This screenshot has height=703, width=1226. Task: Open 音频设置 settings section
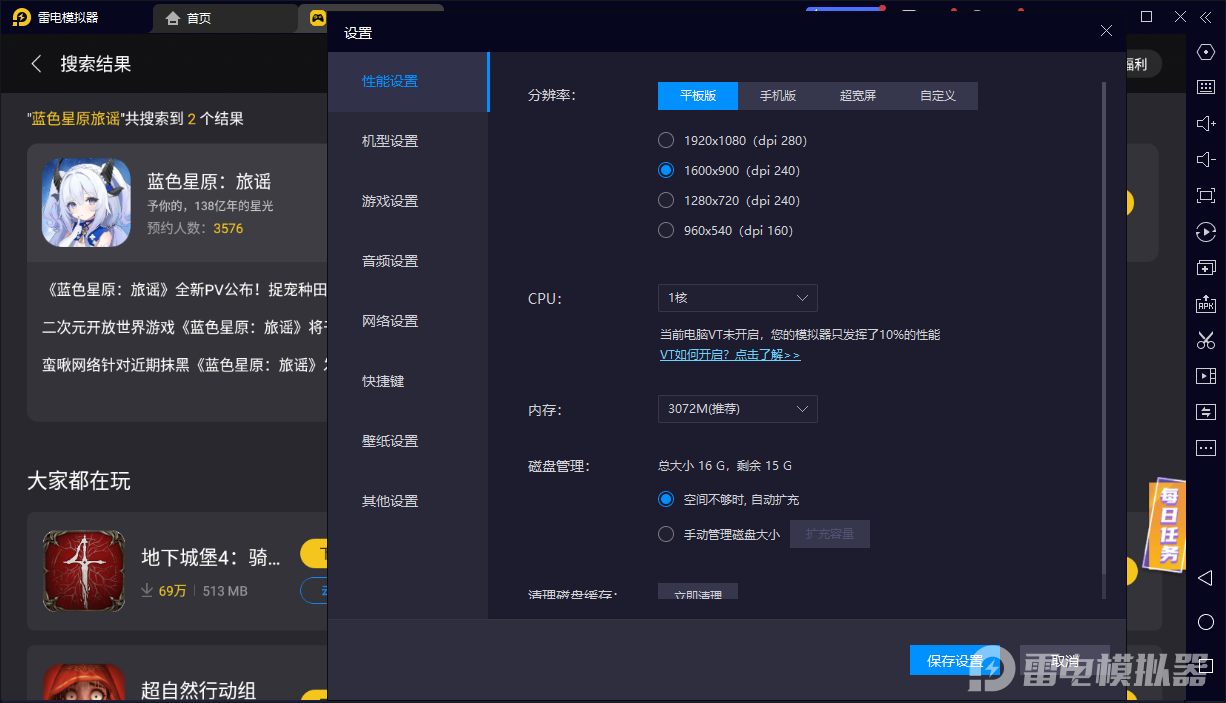408,261
